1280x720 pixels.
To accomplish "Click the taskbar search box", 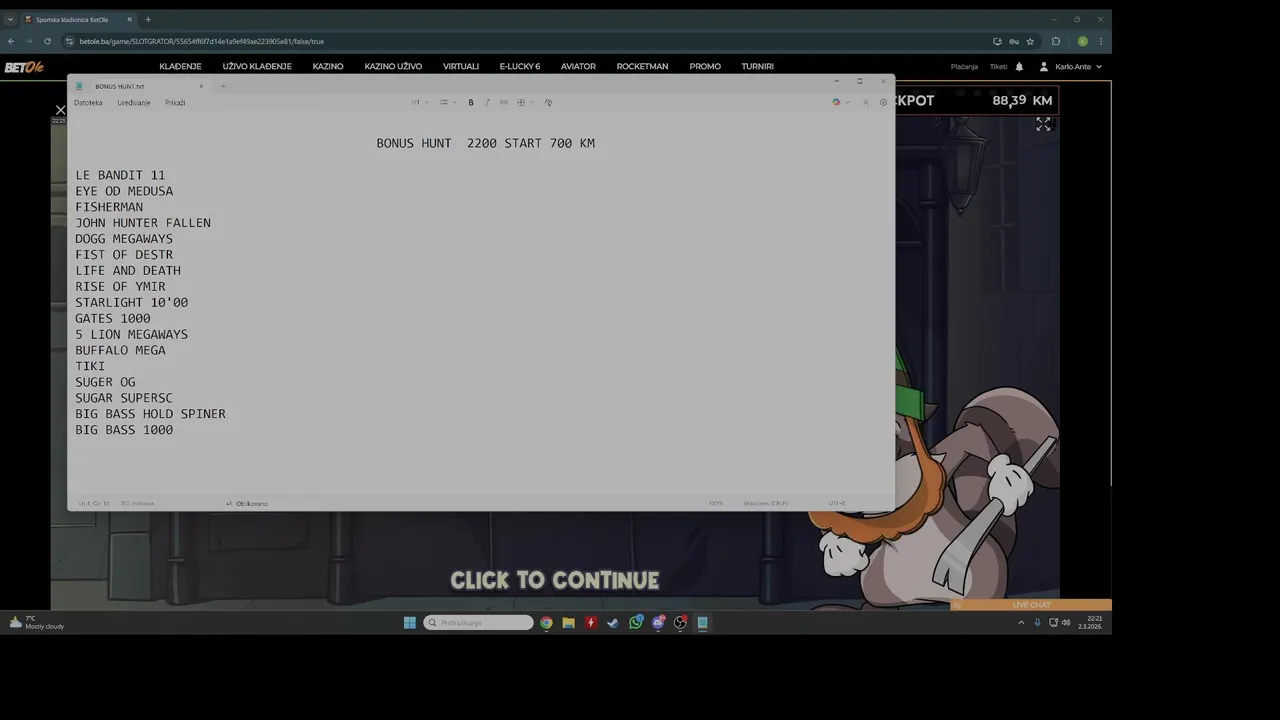I will [478, 622].
